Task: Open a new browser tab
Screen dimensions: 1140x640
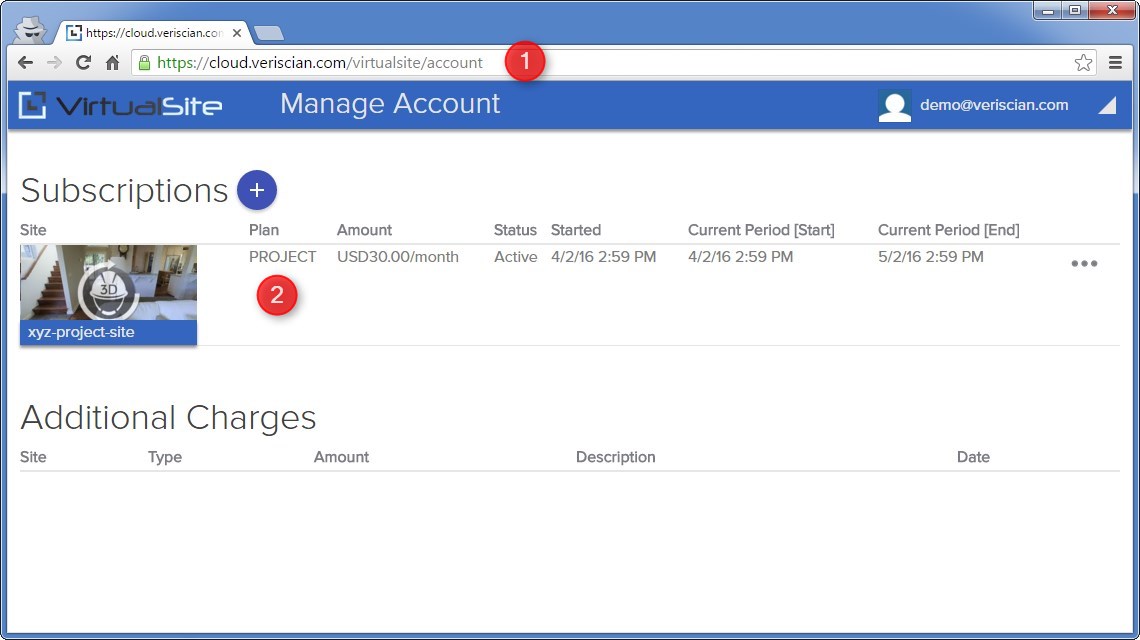Action: pyautogui.click(x=269, y=33)
